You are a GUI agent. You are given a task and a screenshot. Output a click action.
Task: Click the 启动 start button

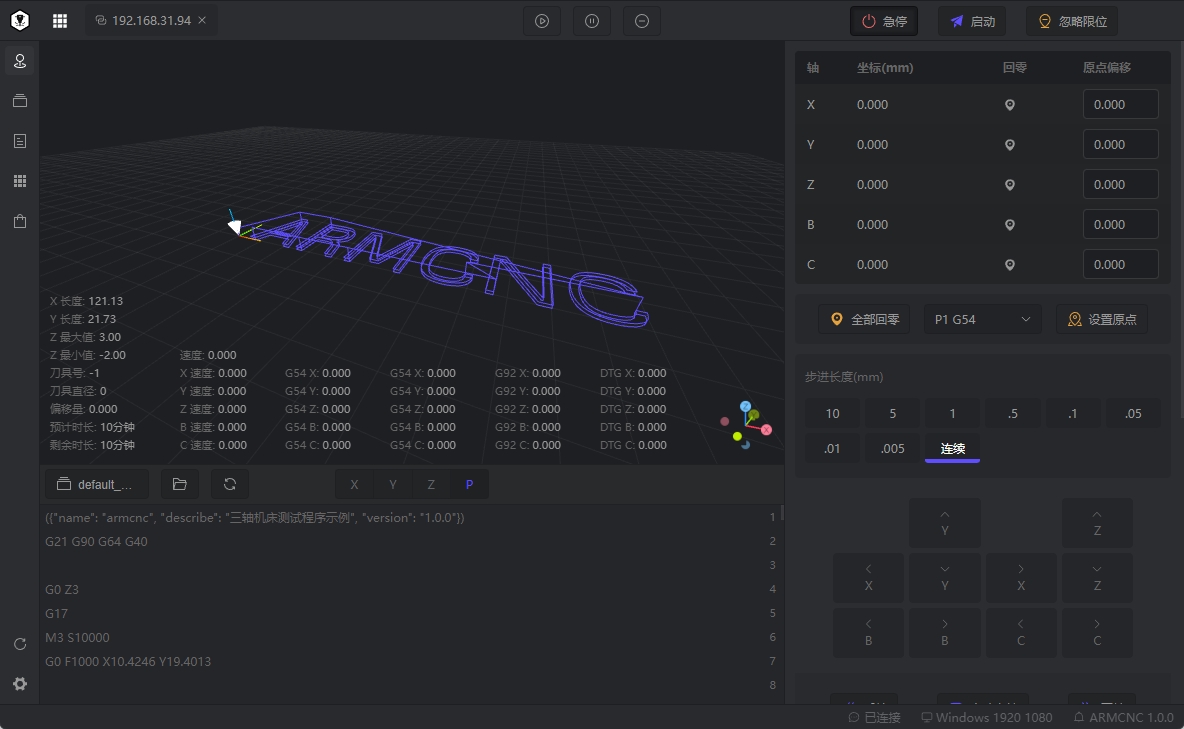973,21
